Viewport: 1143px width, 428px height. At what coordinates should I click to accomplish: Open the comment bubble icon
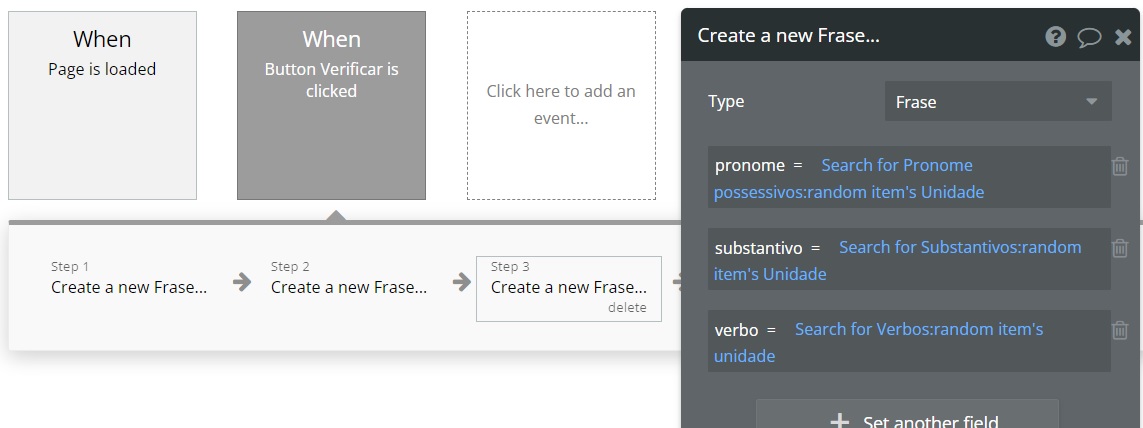tap(1089, 37)
